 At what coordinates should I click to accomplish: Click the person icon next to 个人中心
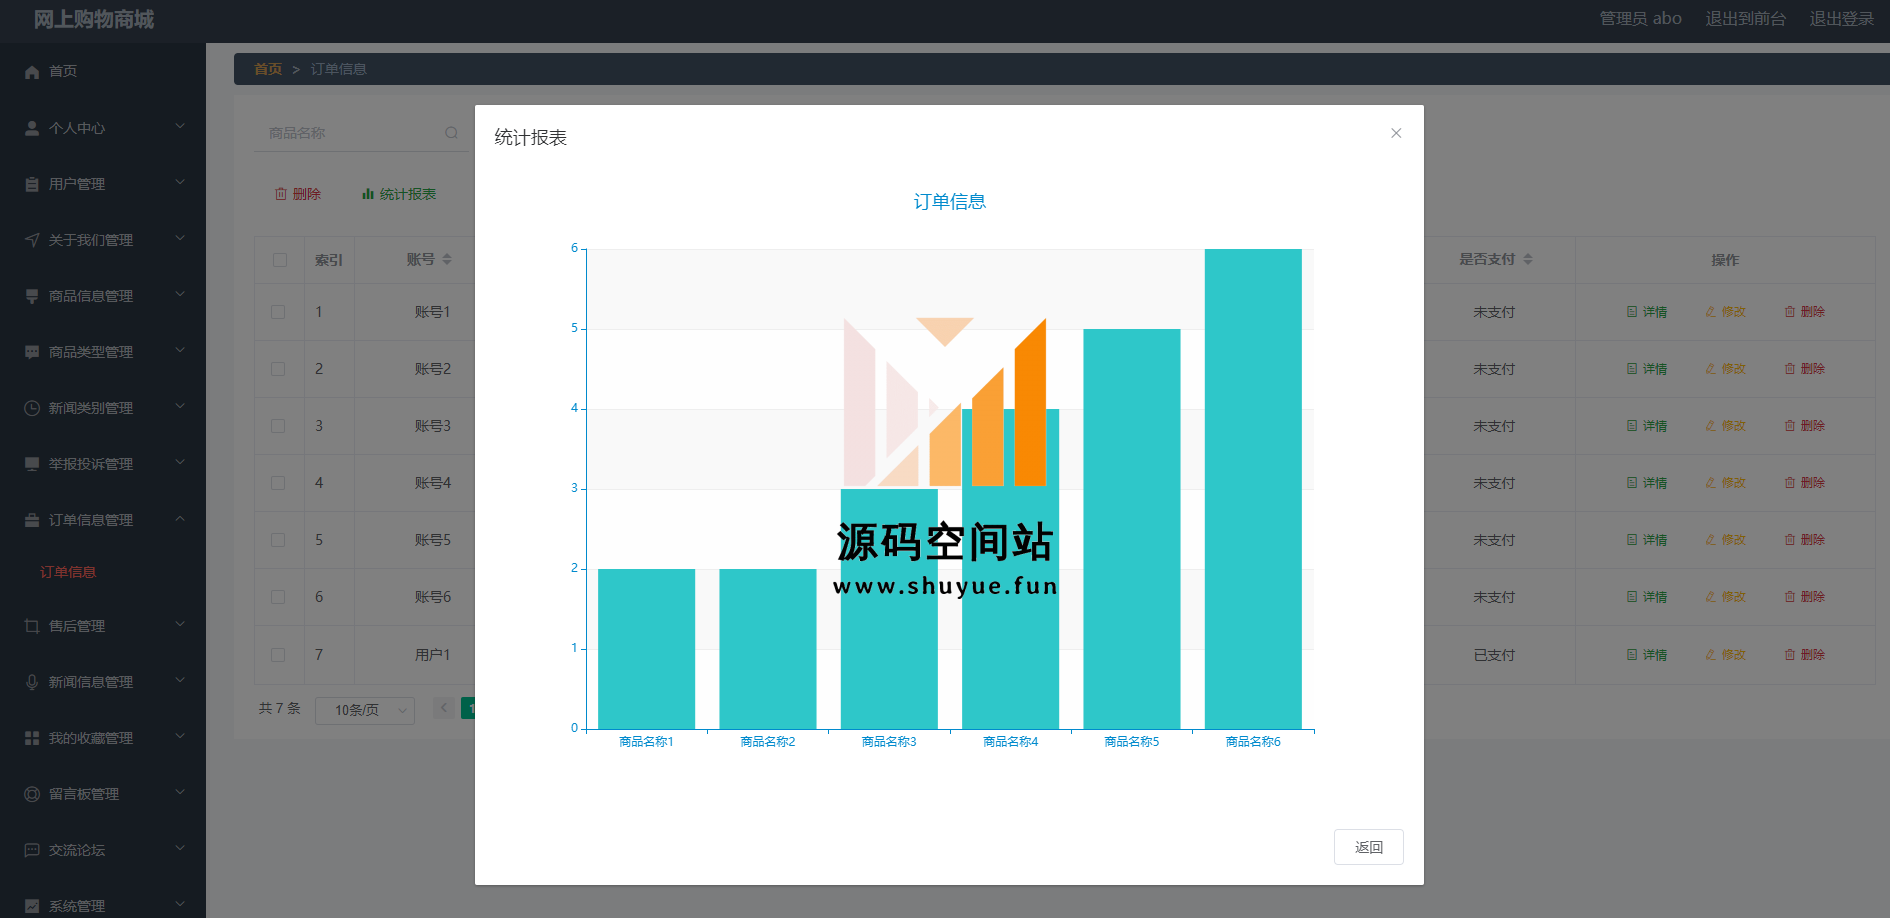point(32,128)
